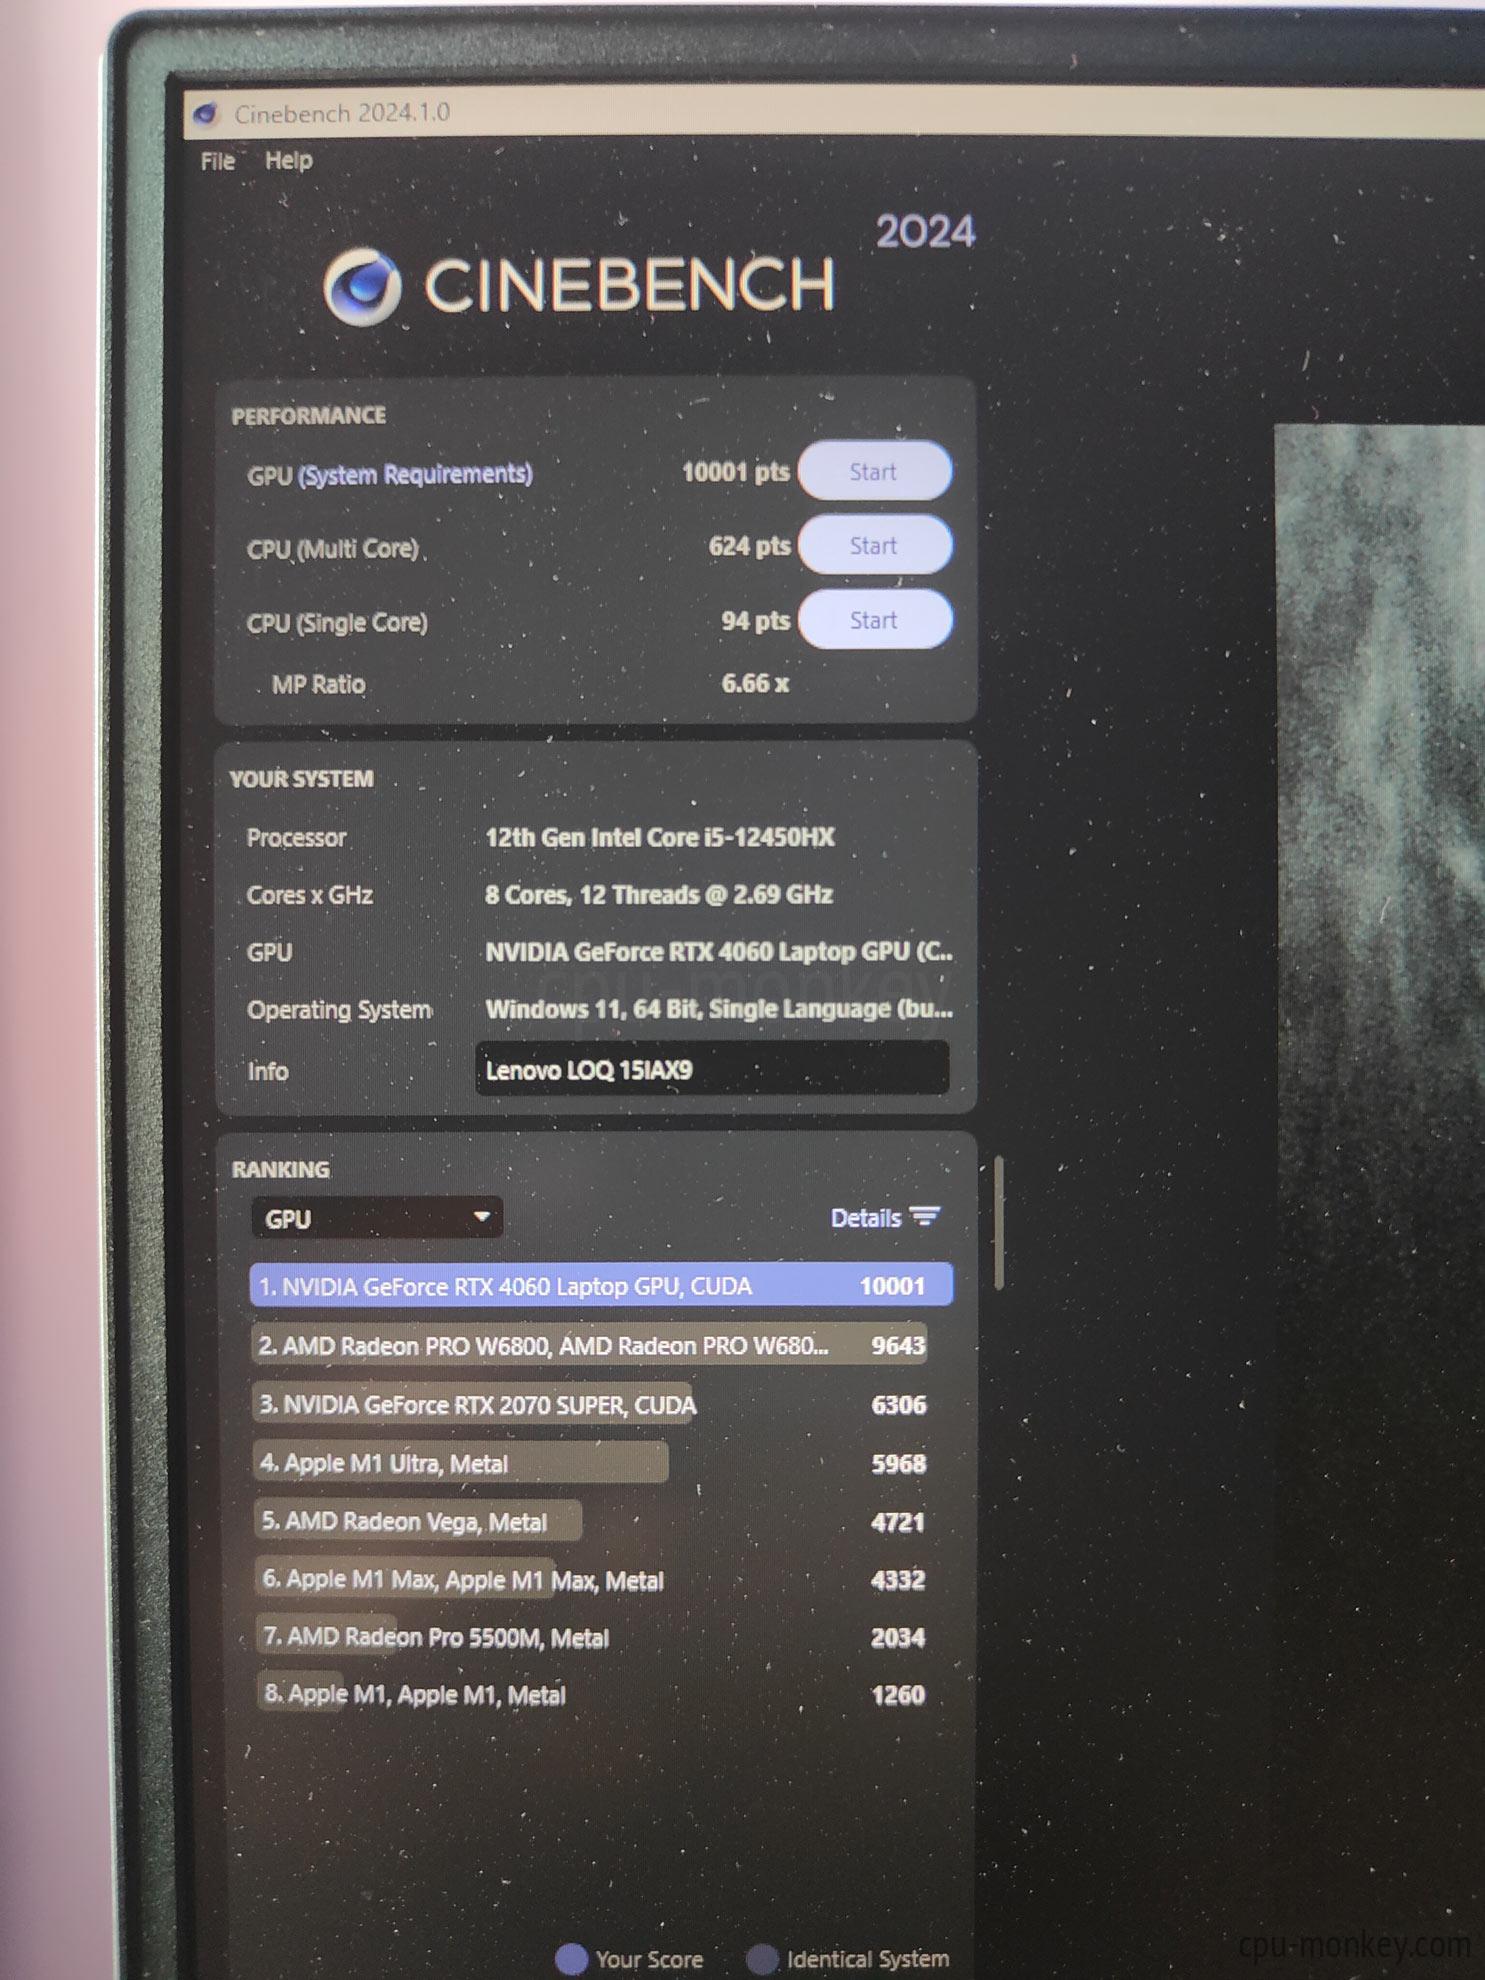Click the Windows 11 operating system value
Screen dimensions: 1485x1980
point(719,1008)
